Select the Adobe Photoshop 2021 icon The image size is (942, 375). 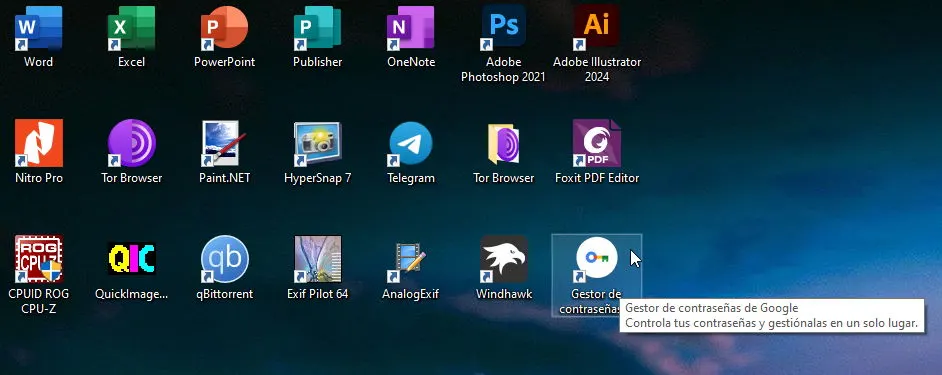click(x=503, y=28)
